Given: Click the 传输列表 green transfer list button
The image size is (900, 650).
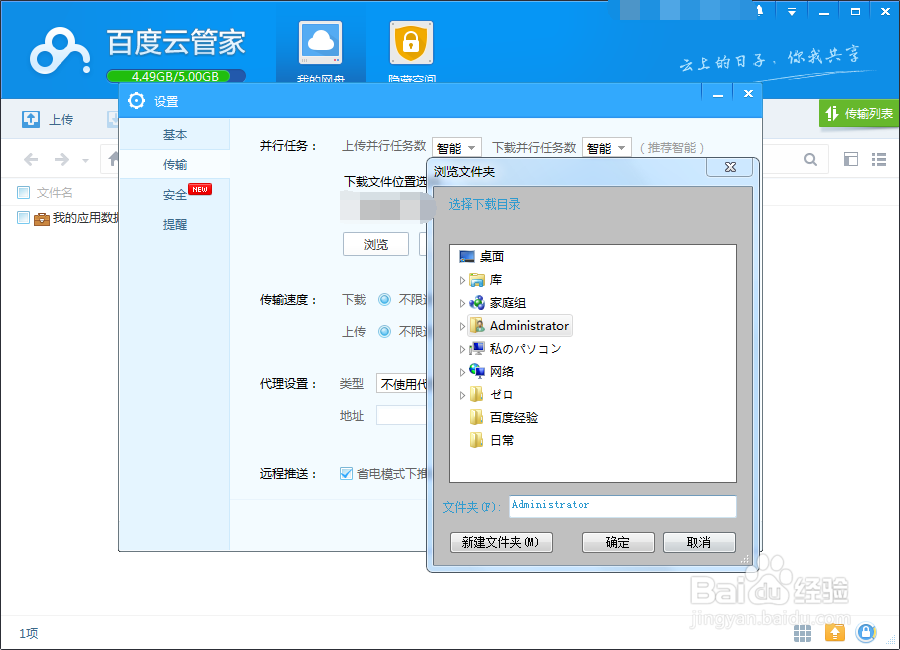Looking at the screenshot, I should point(858,114).
